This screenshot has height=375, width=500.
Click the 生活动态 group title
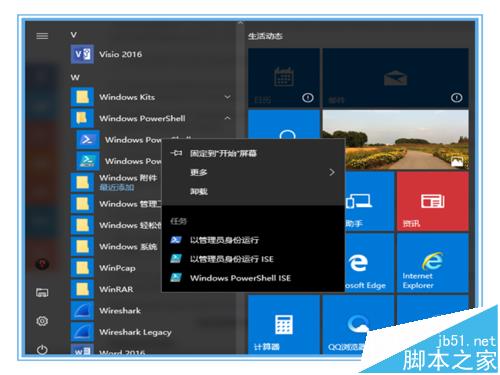265,36
